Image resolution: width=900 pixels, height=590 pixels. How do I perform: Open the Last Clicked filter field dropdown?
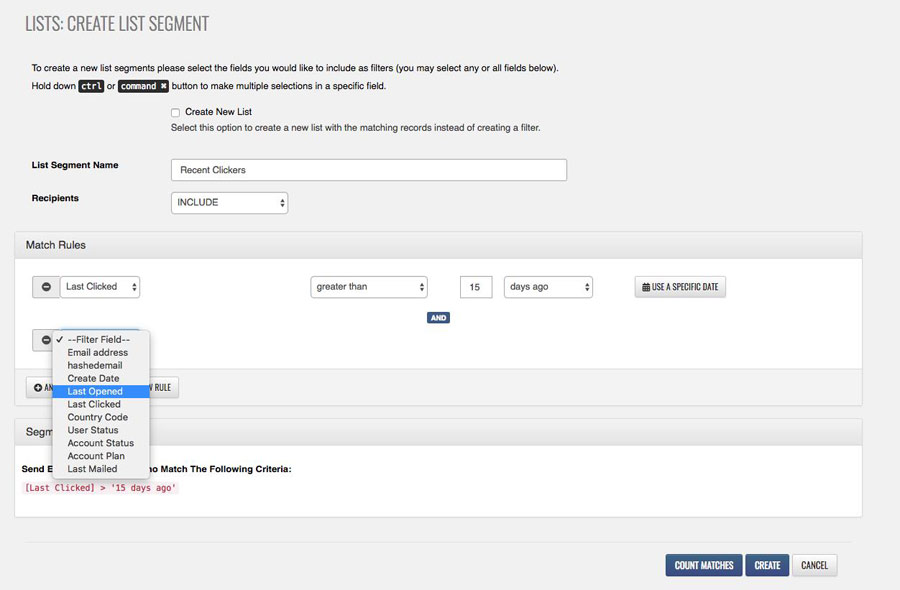point(99,287)
